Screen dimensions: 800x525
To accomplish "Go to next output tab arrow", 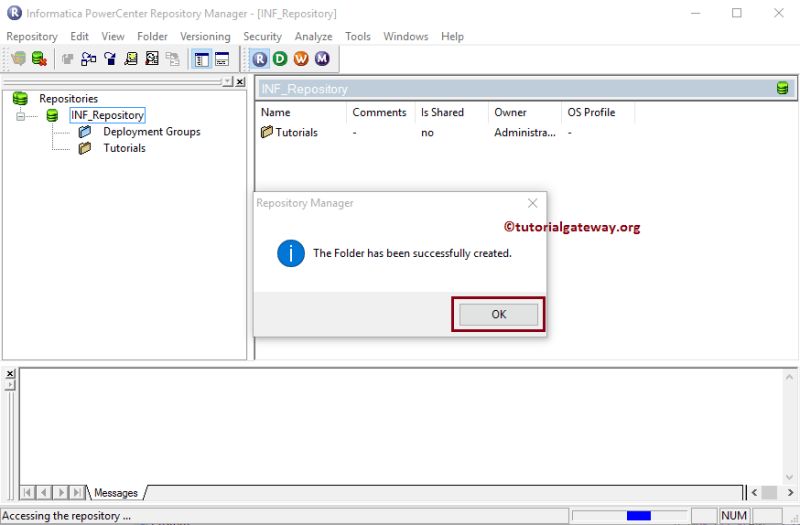I will tap(61, 493).
